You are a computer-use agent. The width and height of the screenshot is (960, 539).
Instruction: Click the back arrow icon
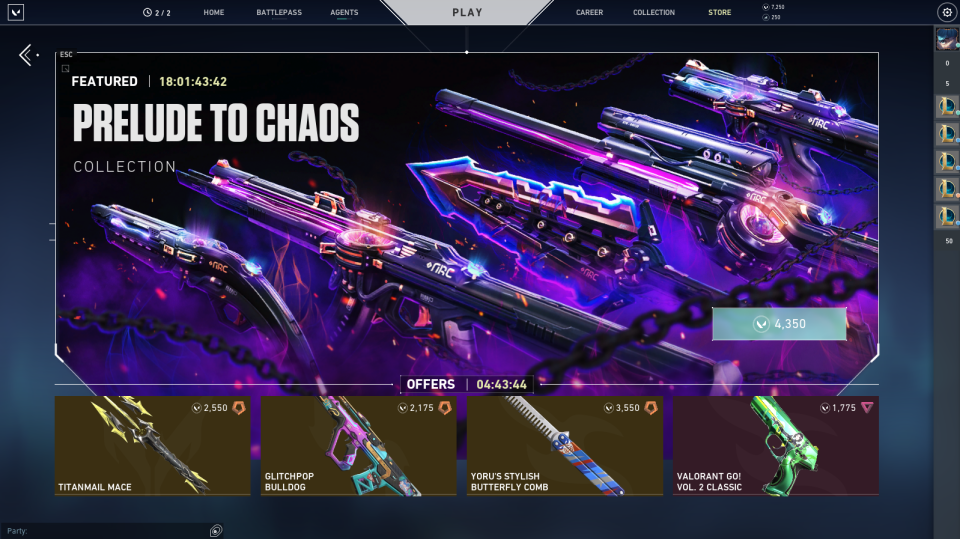click(26, 55)
